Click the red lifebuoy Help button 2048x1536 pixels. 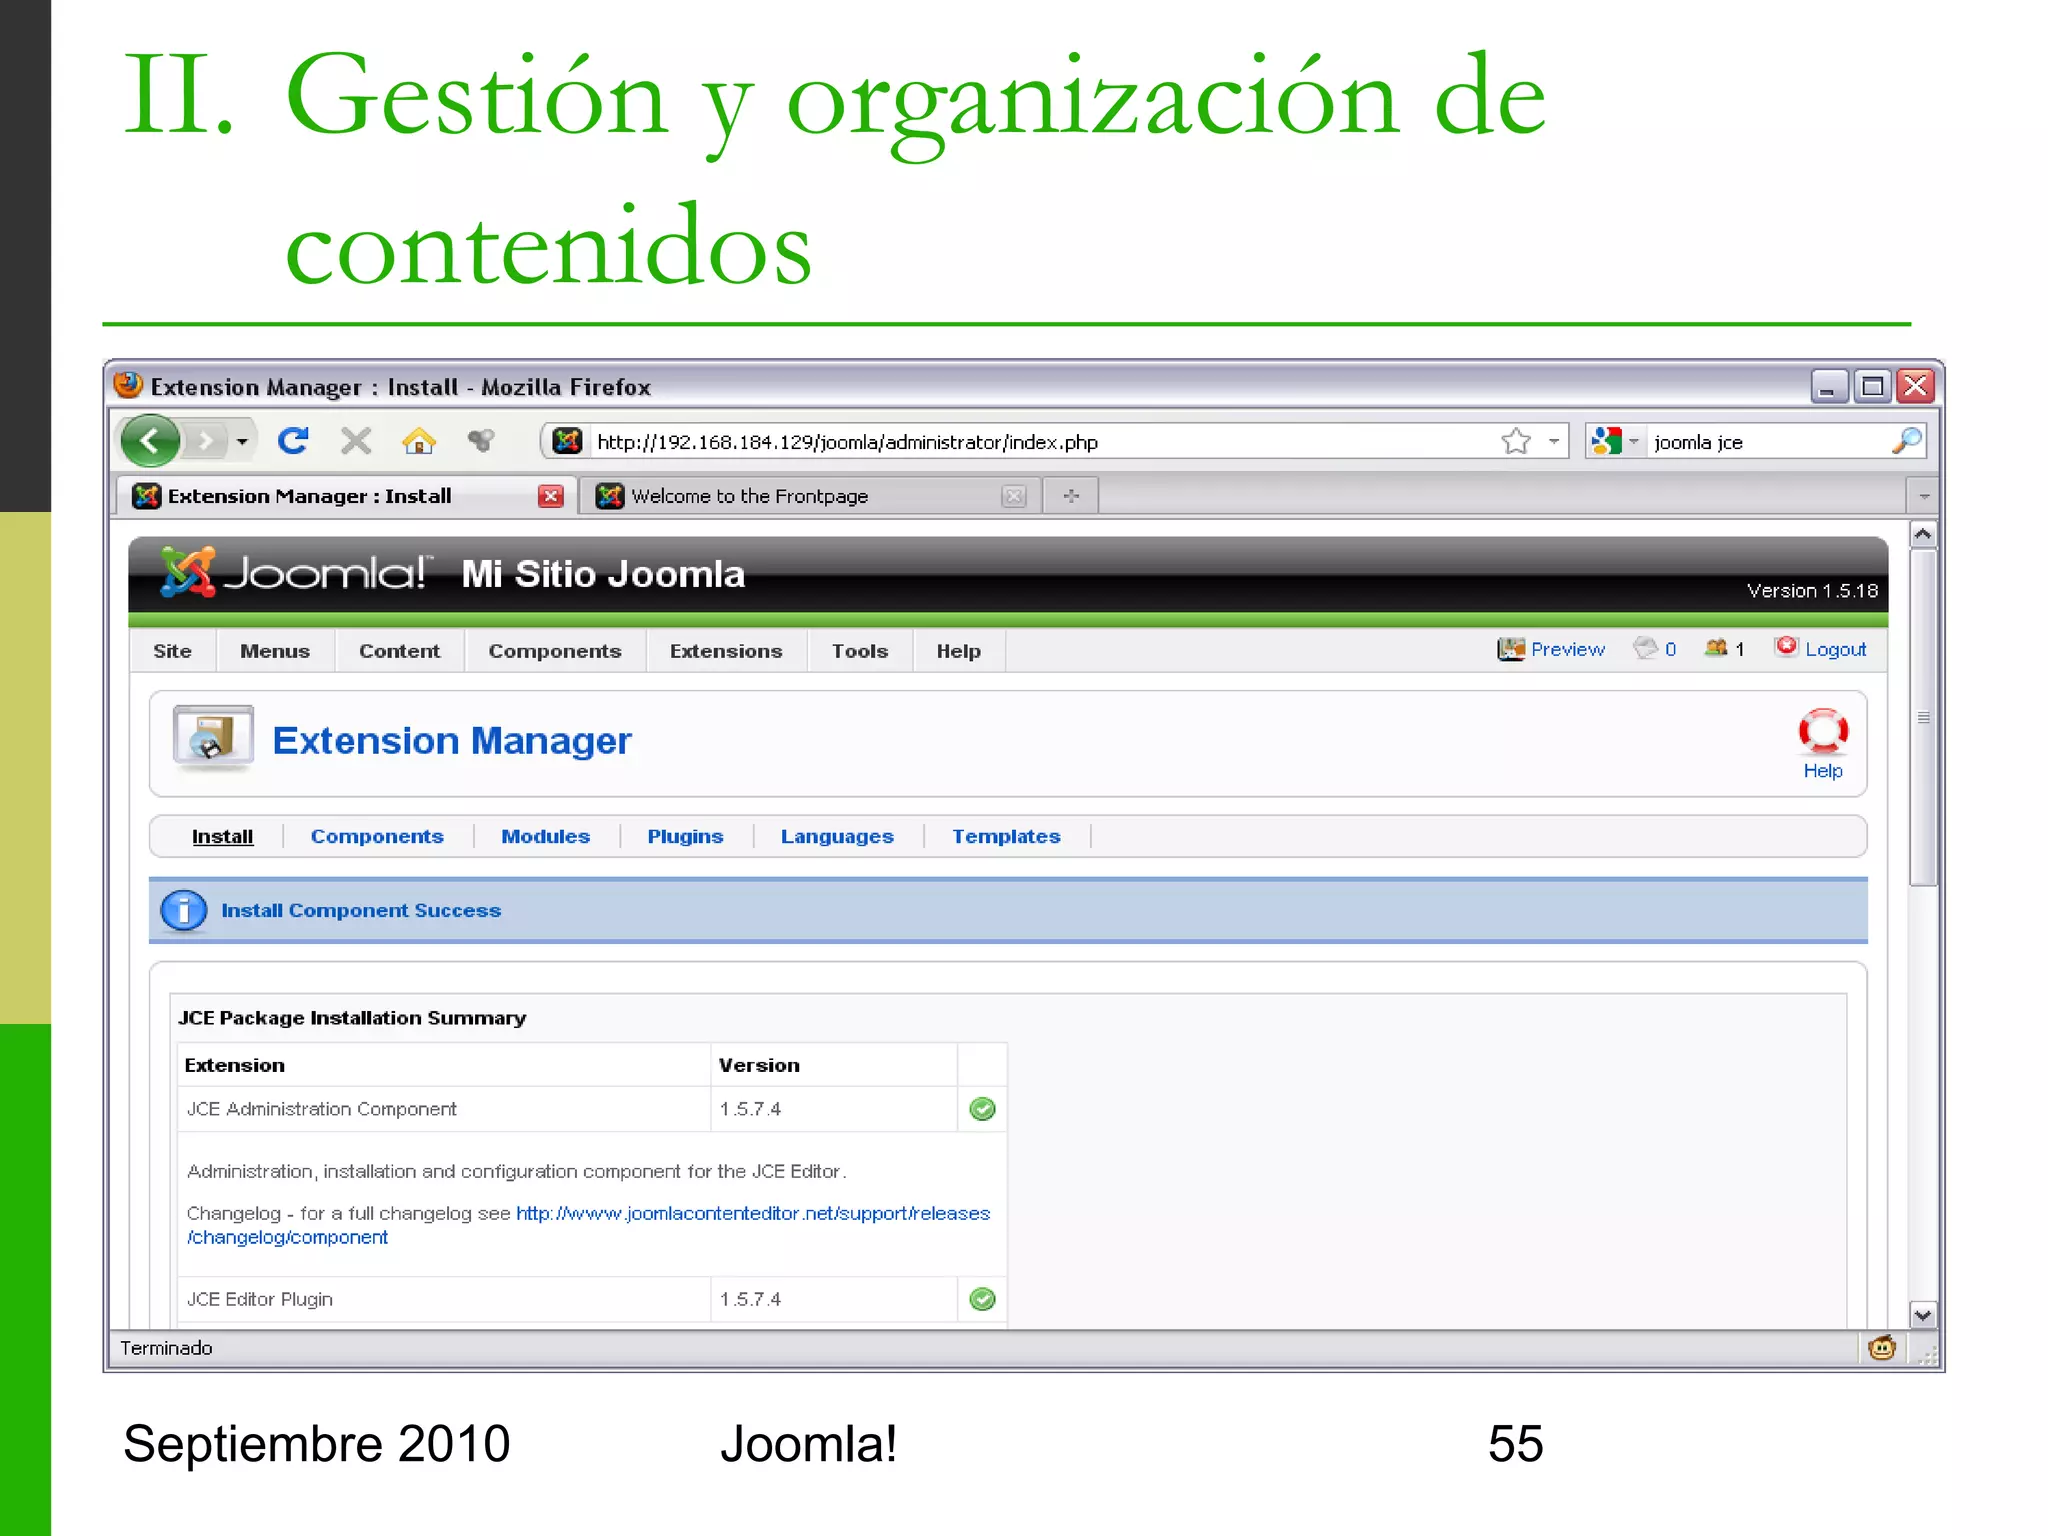tap(1823, 743)
